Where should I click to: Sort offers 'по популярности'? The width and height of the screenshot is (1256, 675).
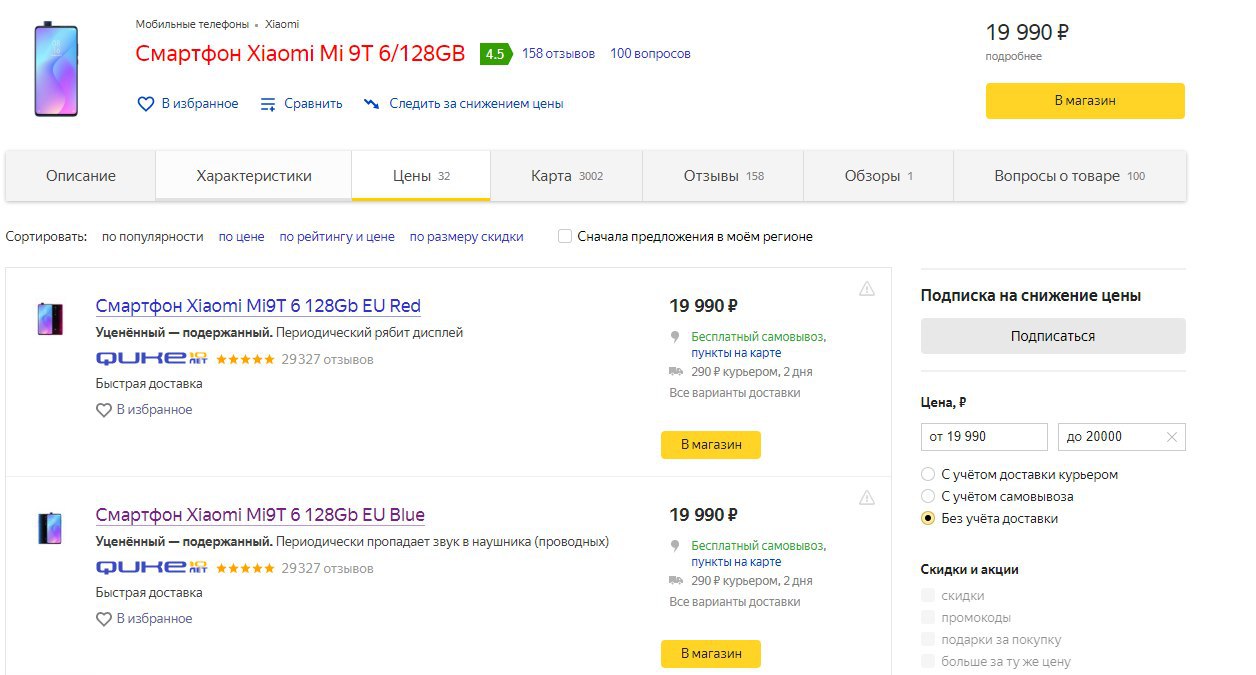pyautogui.click(x=153, y=237)
